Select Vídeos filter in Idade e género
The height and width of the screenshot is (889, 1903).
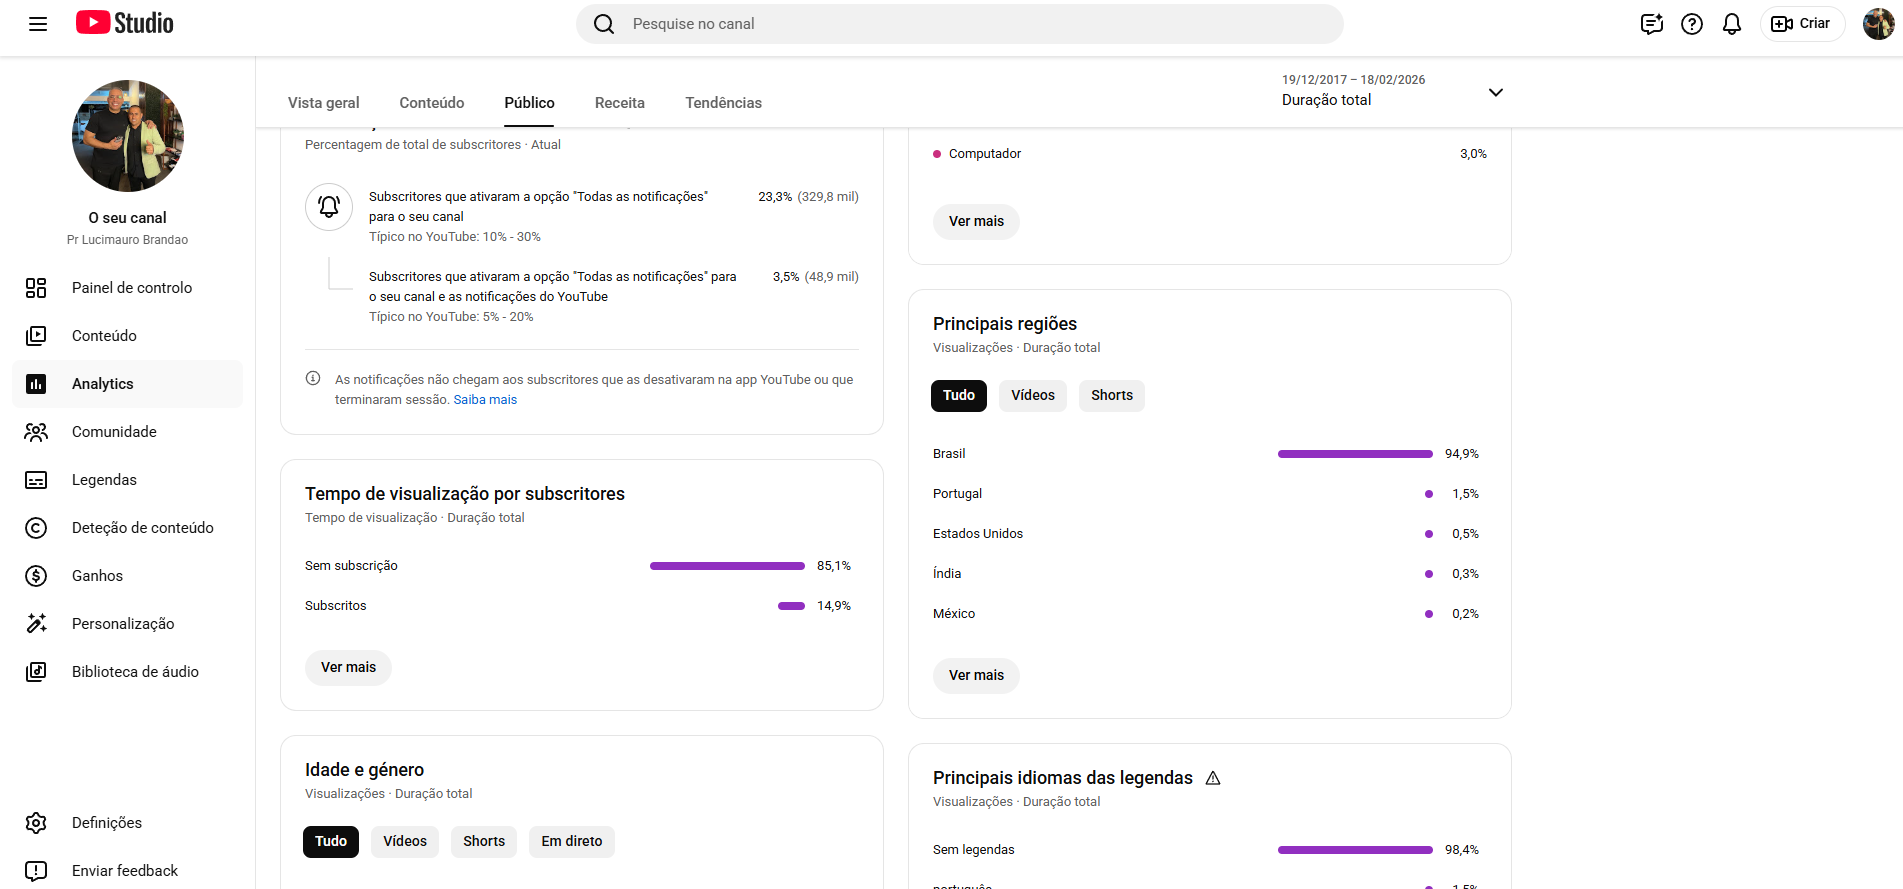[405, 842]
